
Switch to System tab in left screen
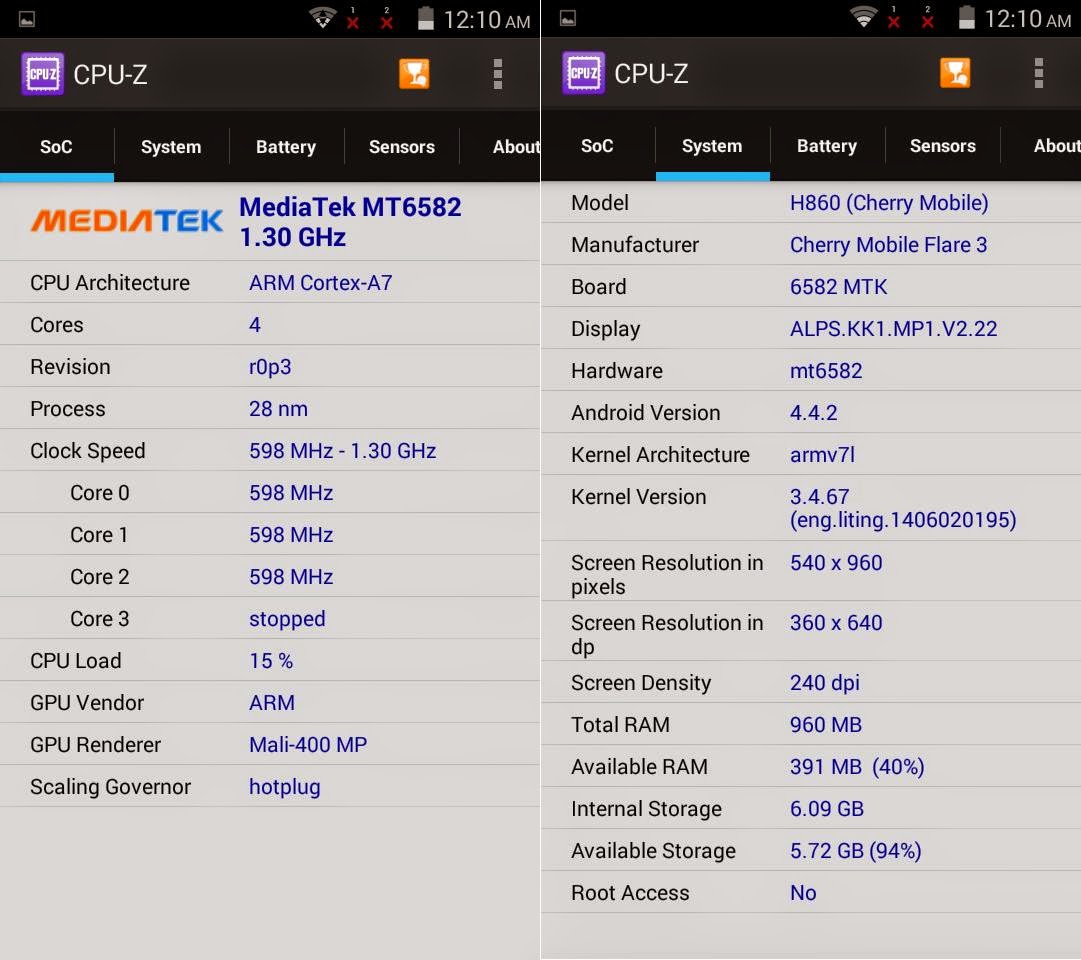171,147
